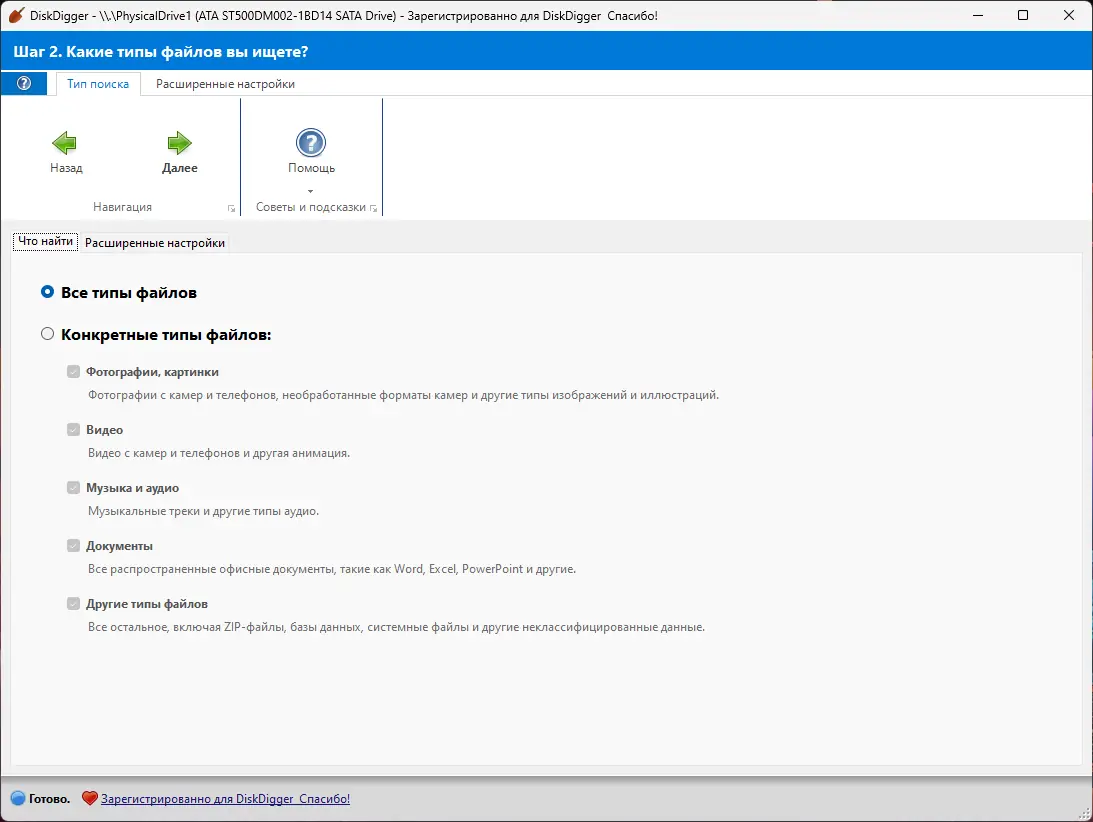Expand the dropdown arrow under Помощь

point(311,191)
